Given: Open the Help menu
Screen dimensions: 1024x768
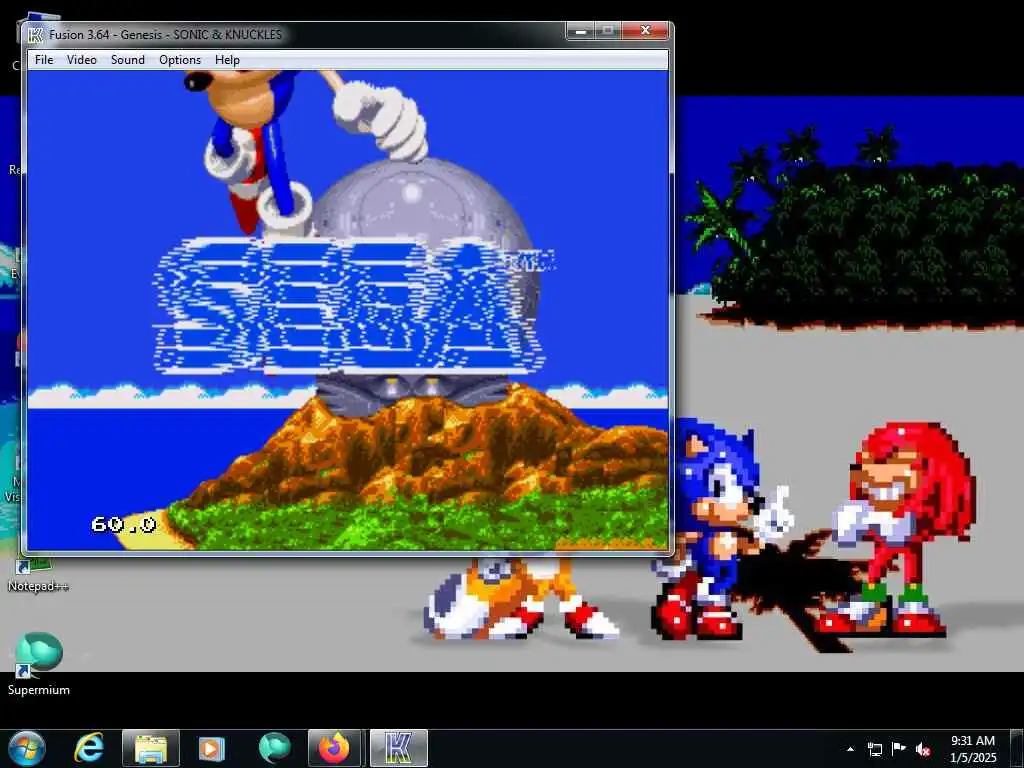Looking at the screenshot, I should coord(227,59).
